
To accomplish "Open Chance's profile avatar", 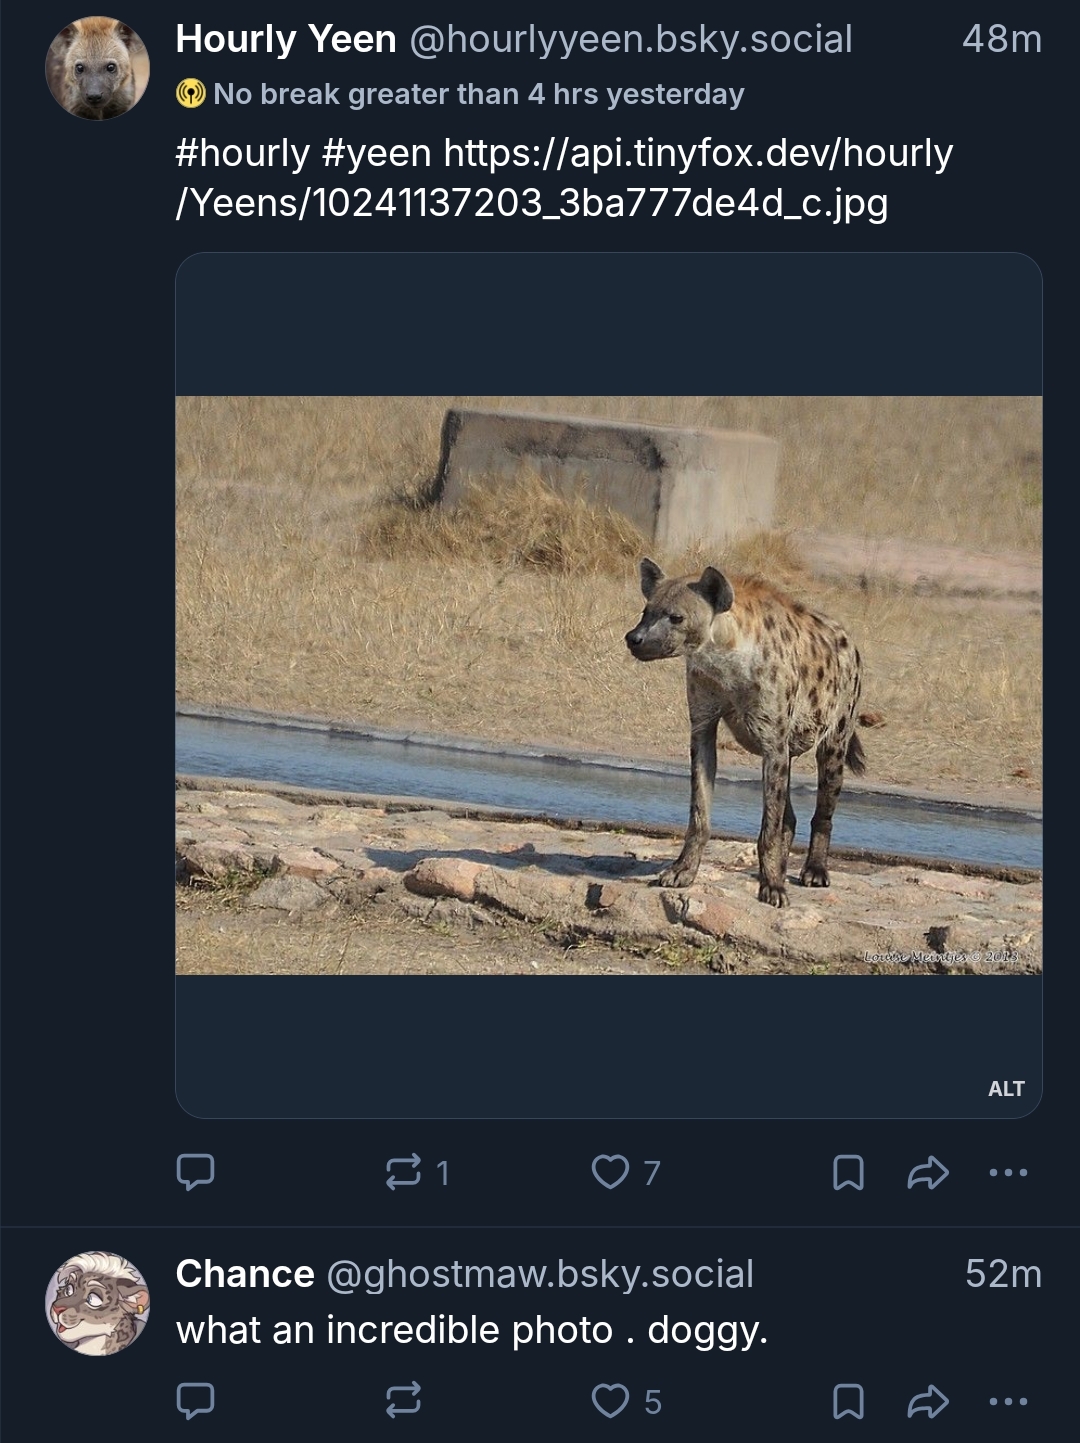I will pyautogui.click(x=97, y=1303).
